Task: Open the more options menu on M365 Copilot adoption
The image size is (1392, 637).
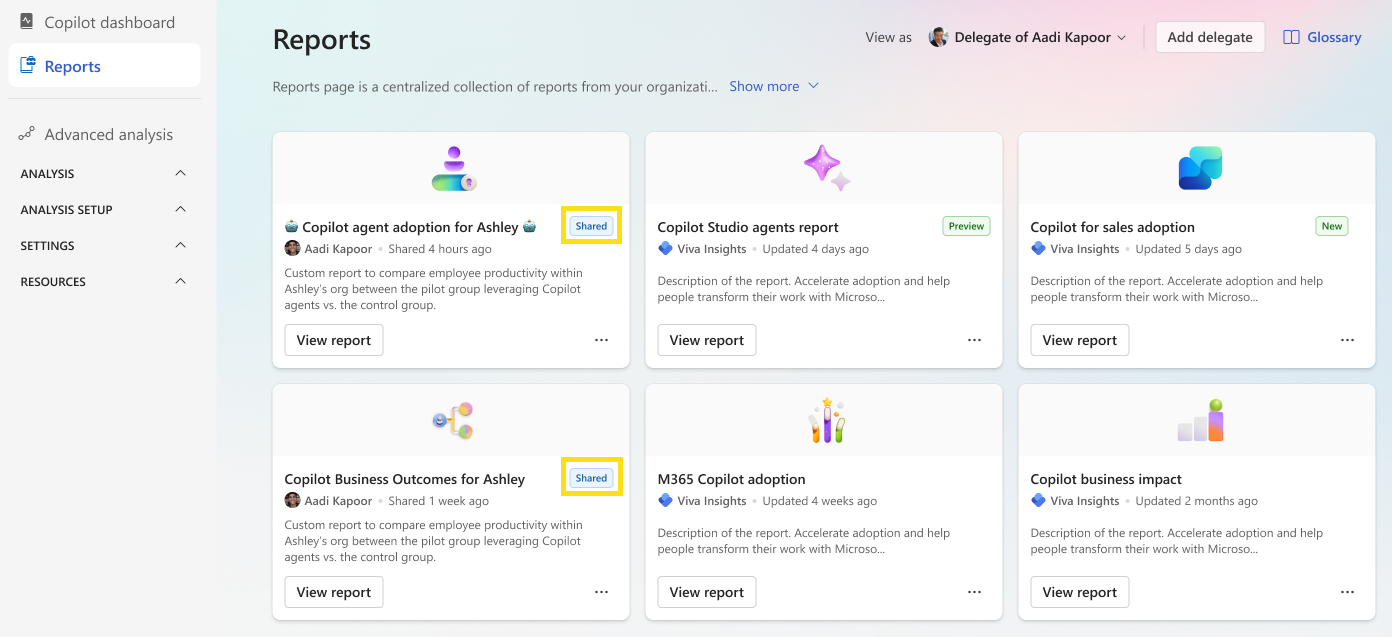Action: [x=974, y=592]
